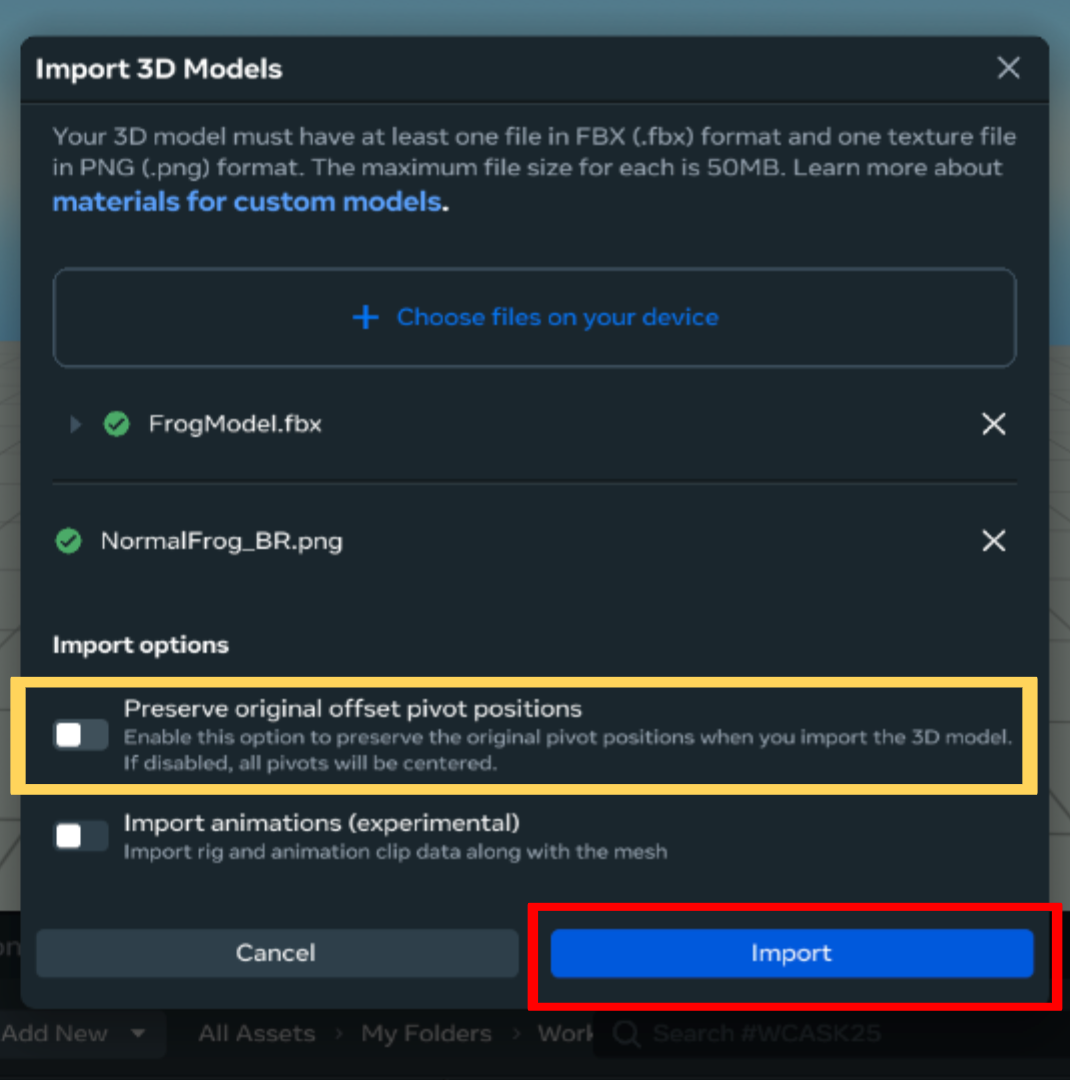
Task: Click the search magnifier icon
Action: pyautogui.click(x=627, y=1034)
